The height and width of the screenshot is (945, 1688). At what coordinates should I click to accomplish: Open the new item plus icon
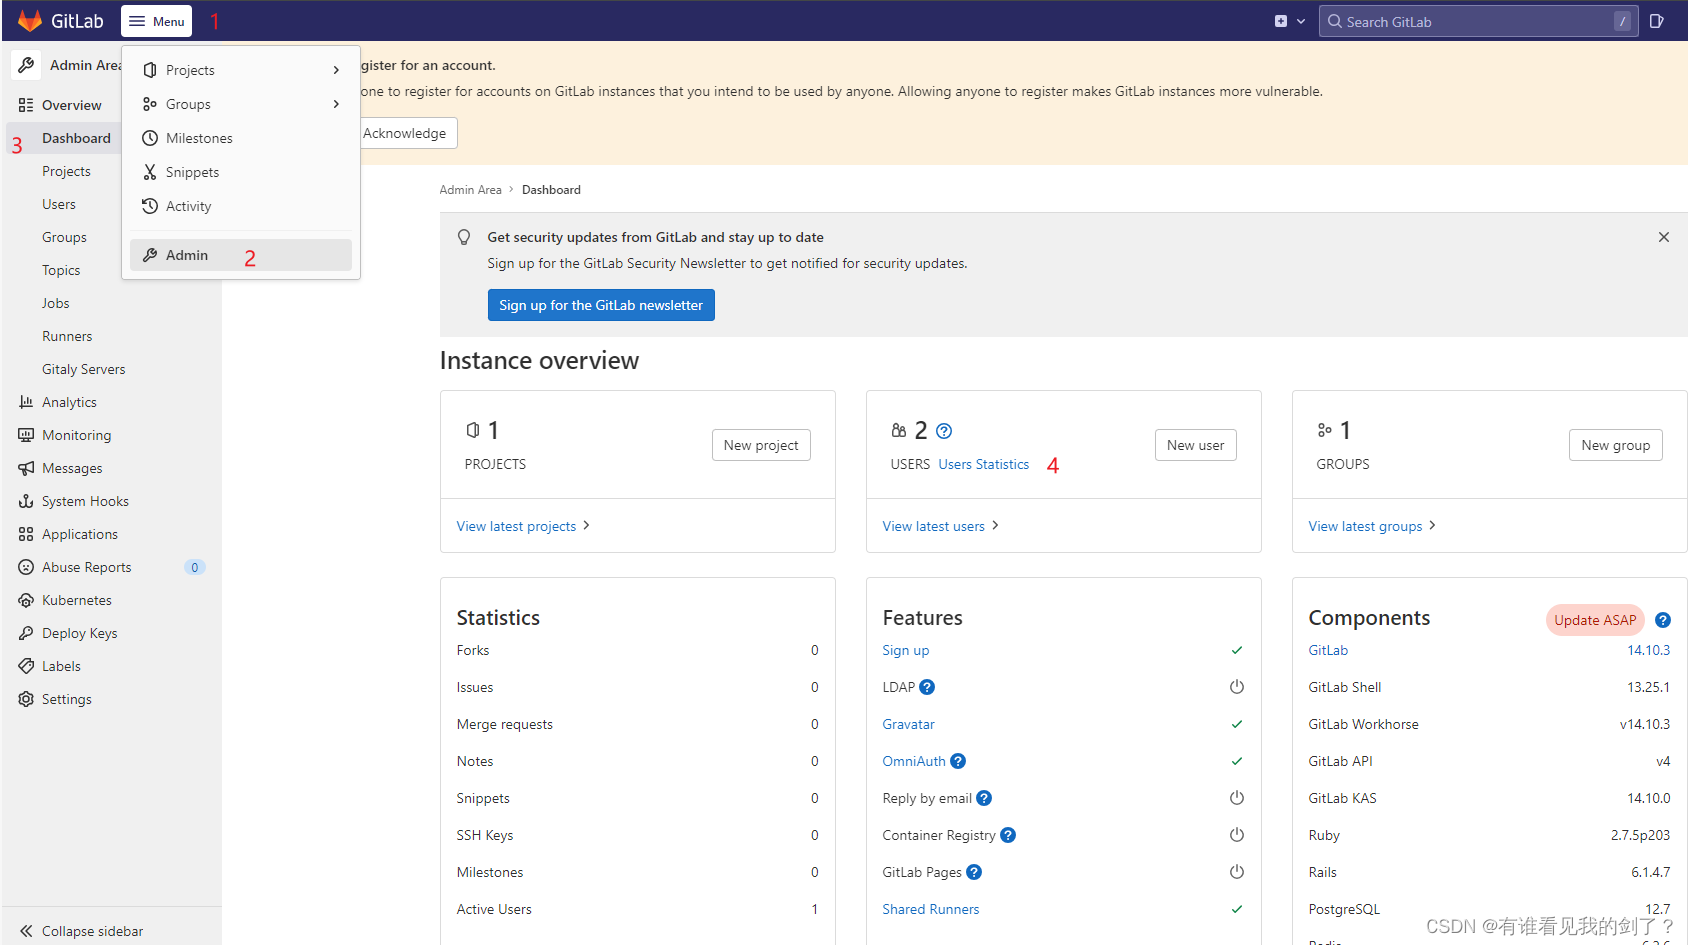click(1281, 21)
